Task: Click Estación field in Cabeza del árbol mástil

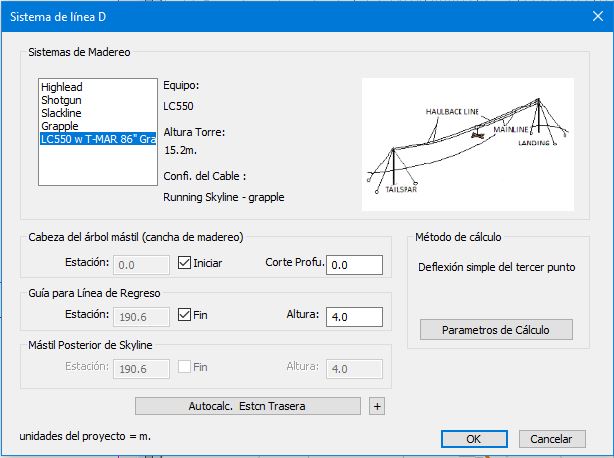Action: tap(141, 264)
